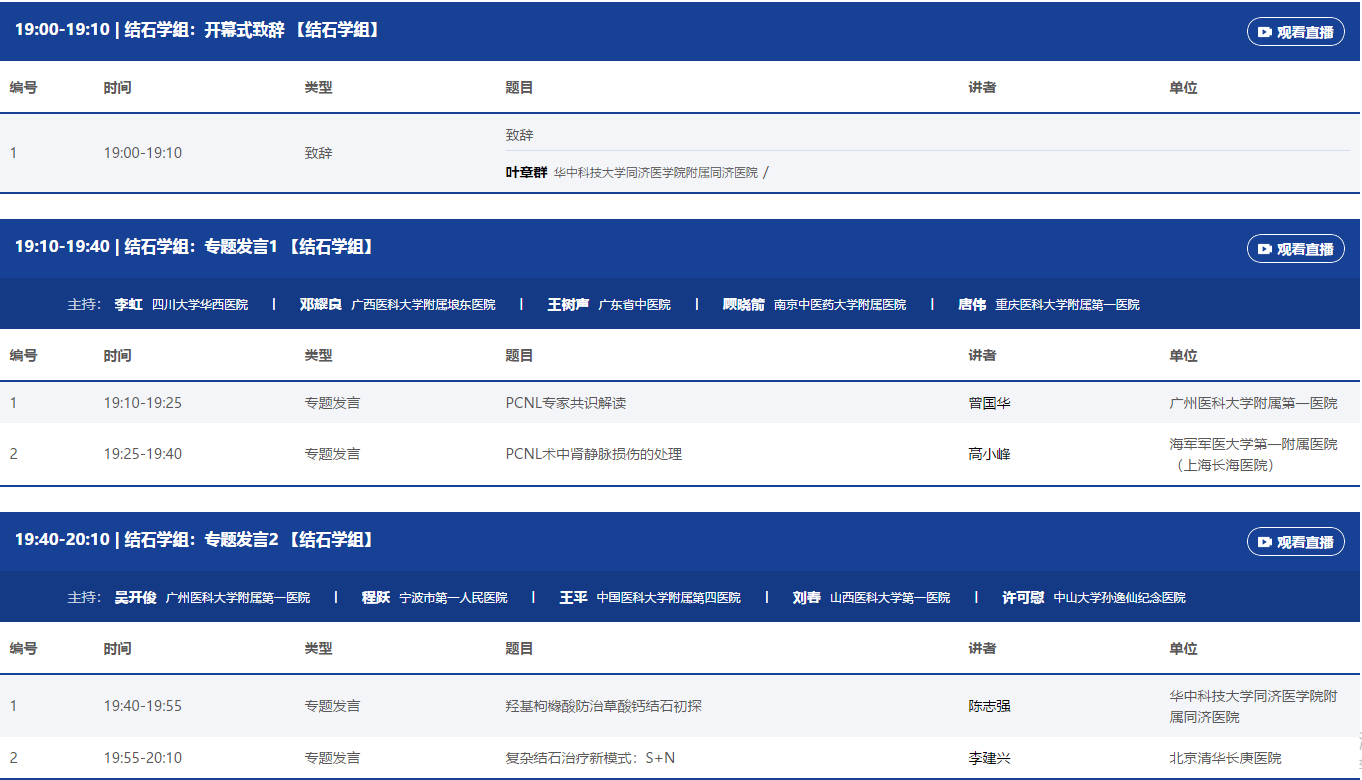Click moderator name 王树声

(x=568, y=305)
